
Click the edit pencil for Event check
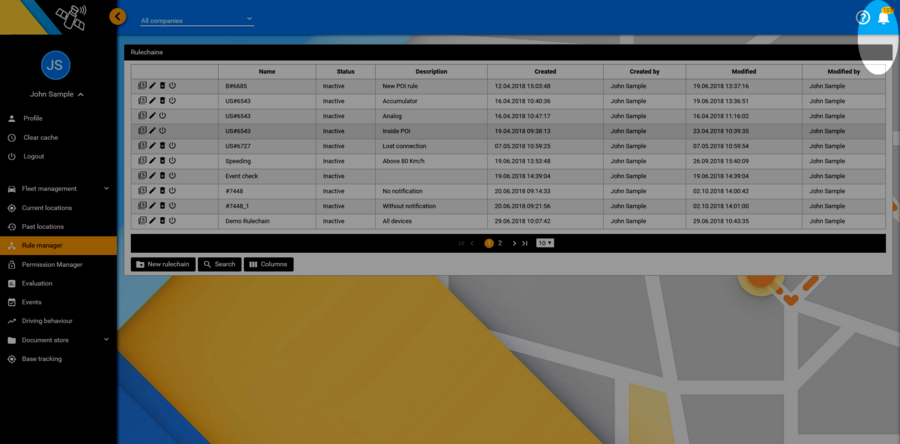tap(153, 176)
